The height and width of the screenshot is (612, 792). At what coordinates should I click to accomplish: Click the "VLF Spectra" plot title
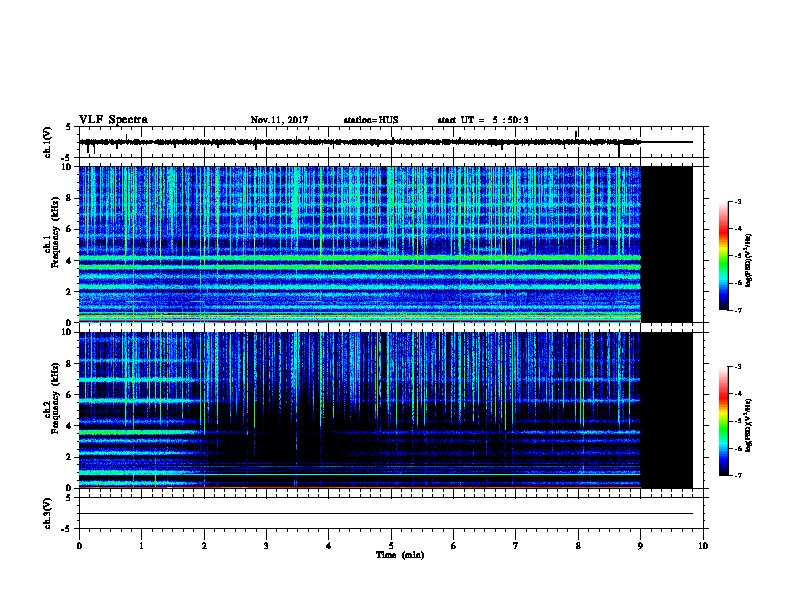point(113,120)
